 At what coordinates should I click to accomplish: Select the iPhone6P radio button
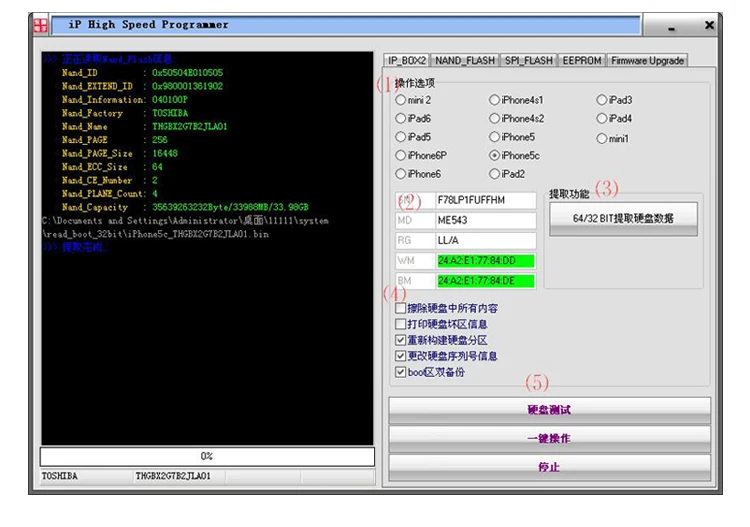pos(400,155)
